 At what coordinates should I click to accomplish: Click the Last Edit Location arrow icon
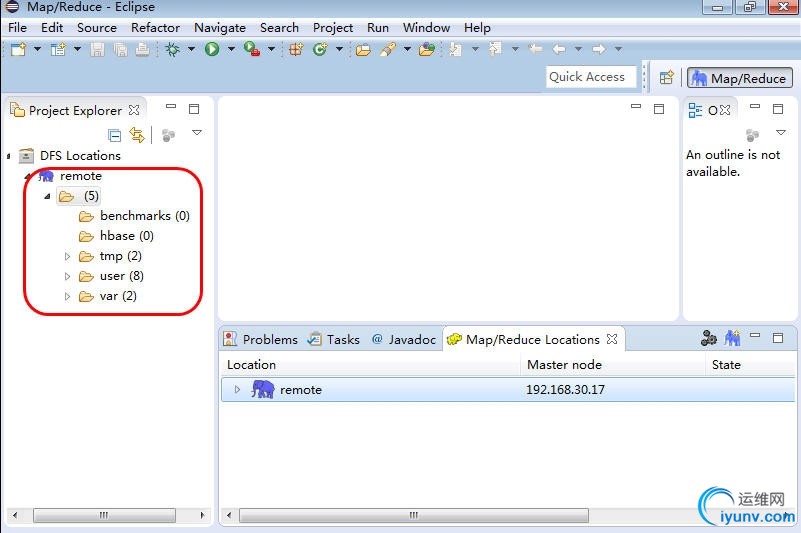point(535,50)
